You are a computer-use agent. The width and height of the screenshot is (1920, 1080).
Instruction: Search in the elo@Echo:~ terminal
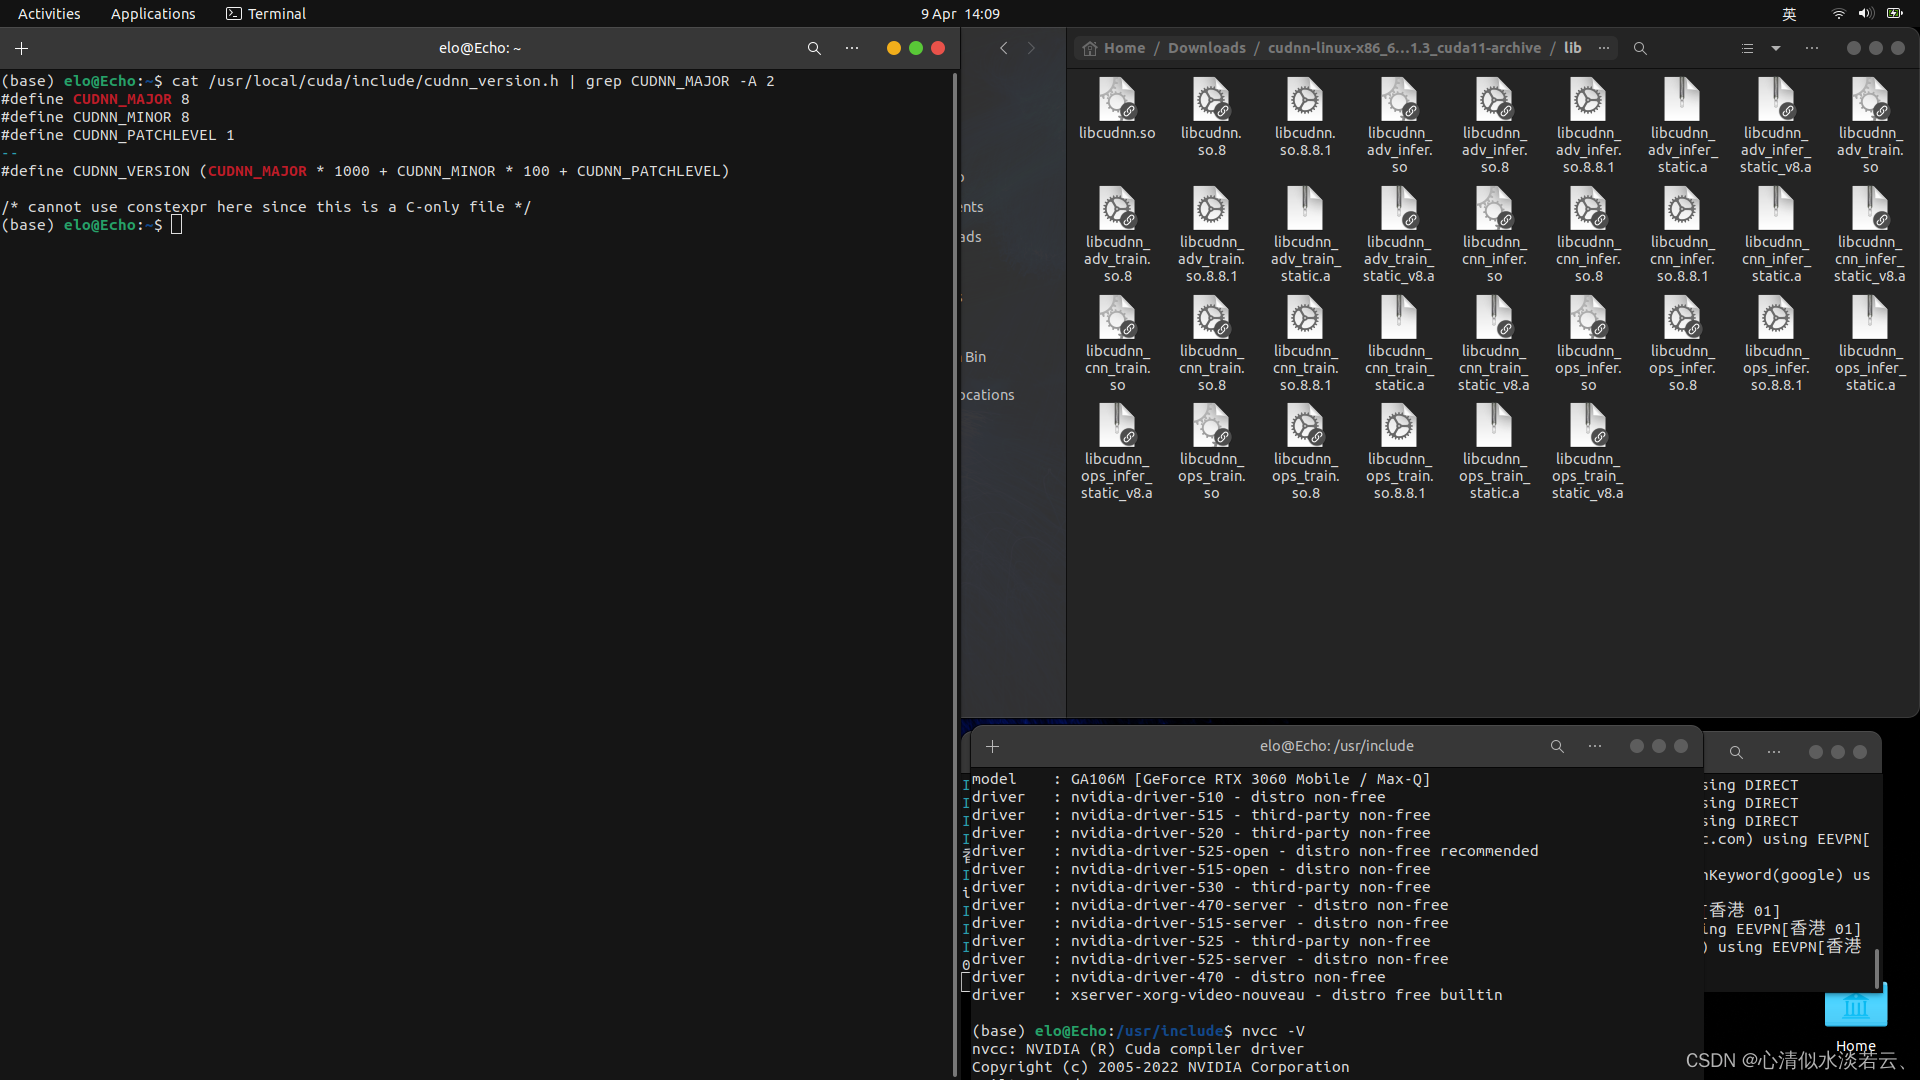pyautogui.click(x=814, y=48)
